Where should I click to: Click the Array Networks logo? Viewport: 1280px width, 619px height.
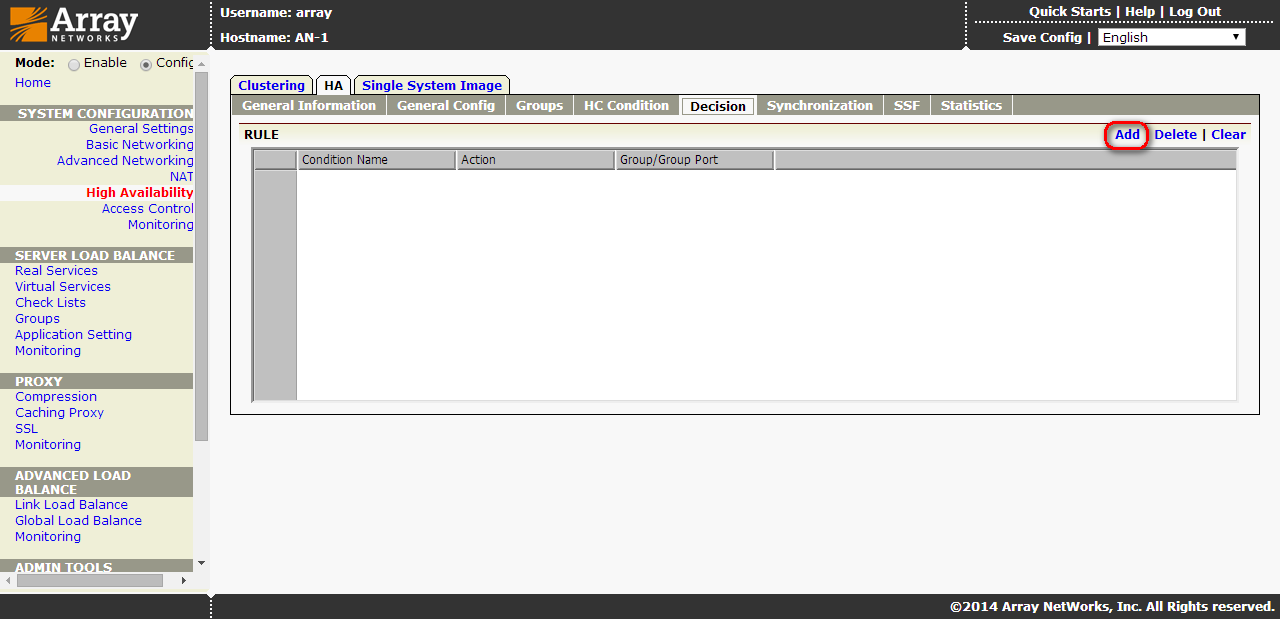[74, 24]
